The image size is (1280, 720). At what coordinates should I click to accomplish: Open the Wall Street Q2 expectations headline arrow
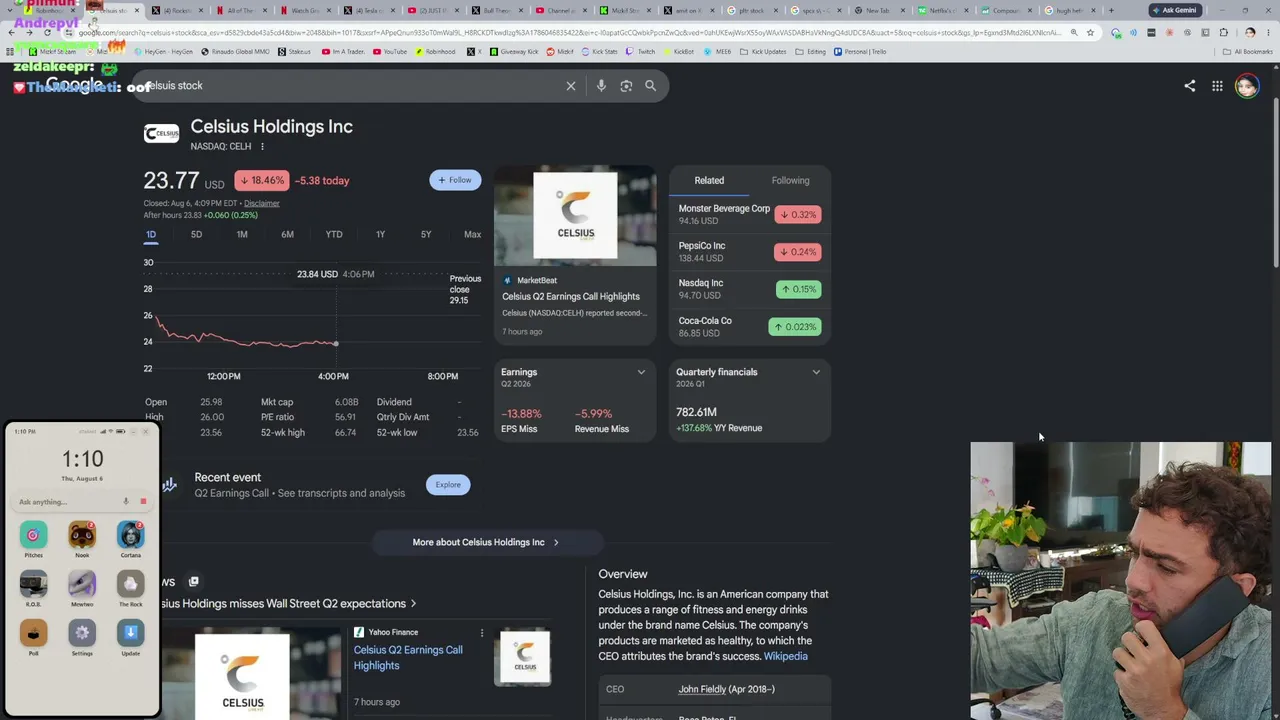coord(413,604)
